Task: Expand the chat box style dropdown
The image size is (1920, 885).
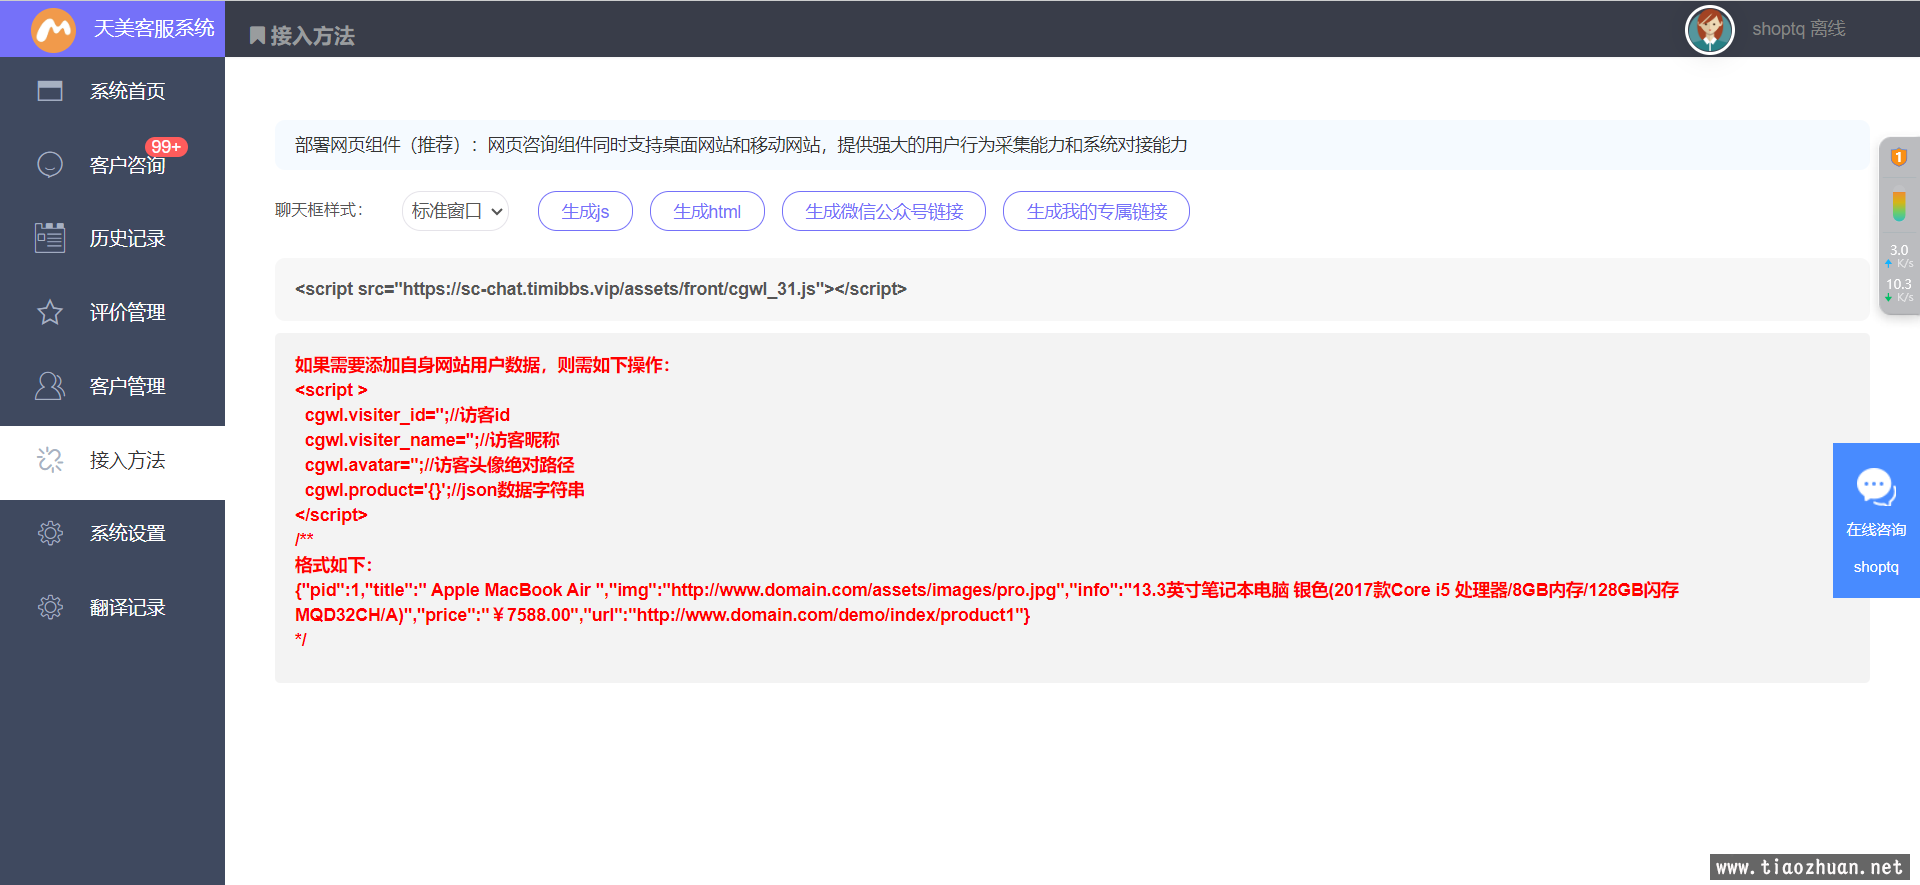Action: pos(456,211)
